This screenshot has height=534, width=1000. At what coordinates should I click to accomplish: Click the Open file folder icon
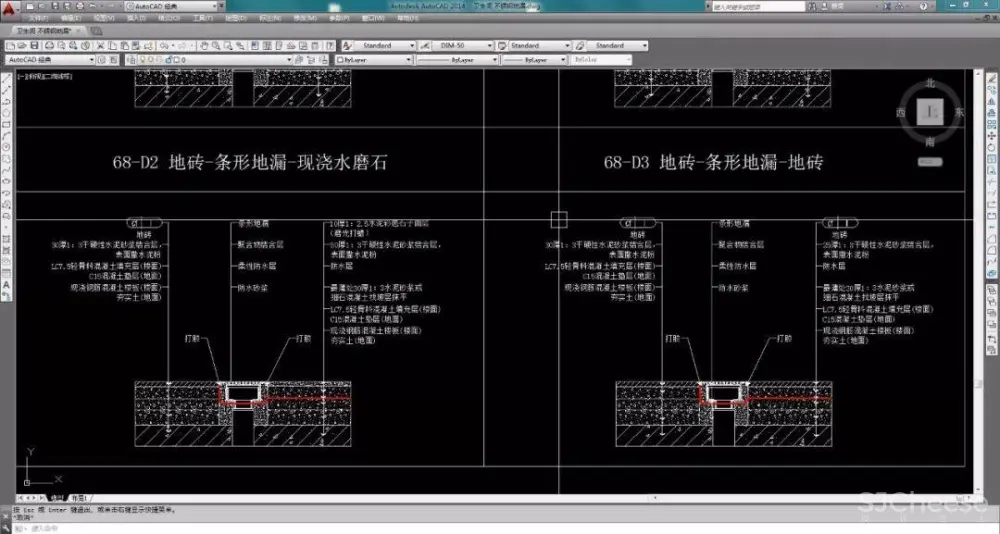[x=22, y=46]
